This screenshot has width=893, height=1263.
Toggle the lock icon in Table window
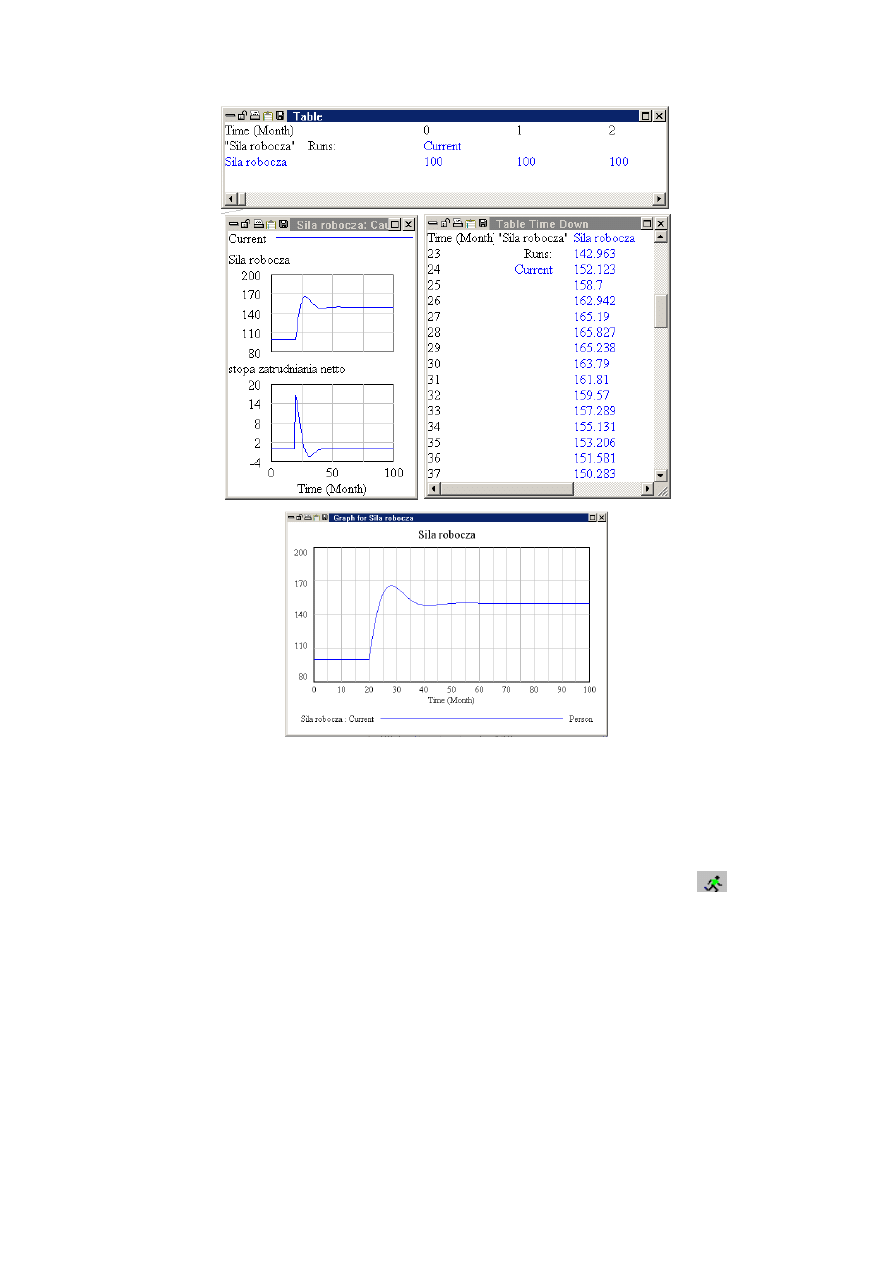point(242,116)
